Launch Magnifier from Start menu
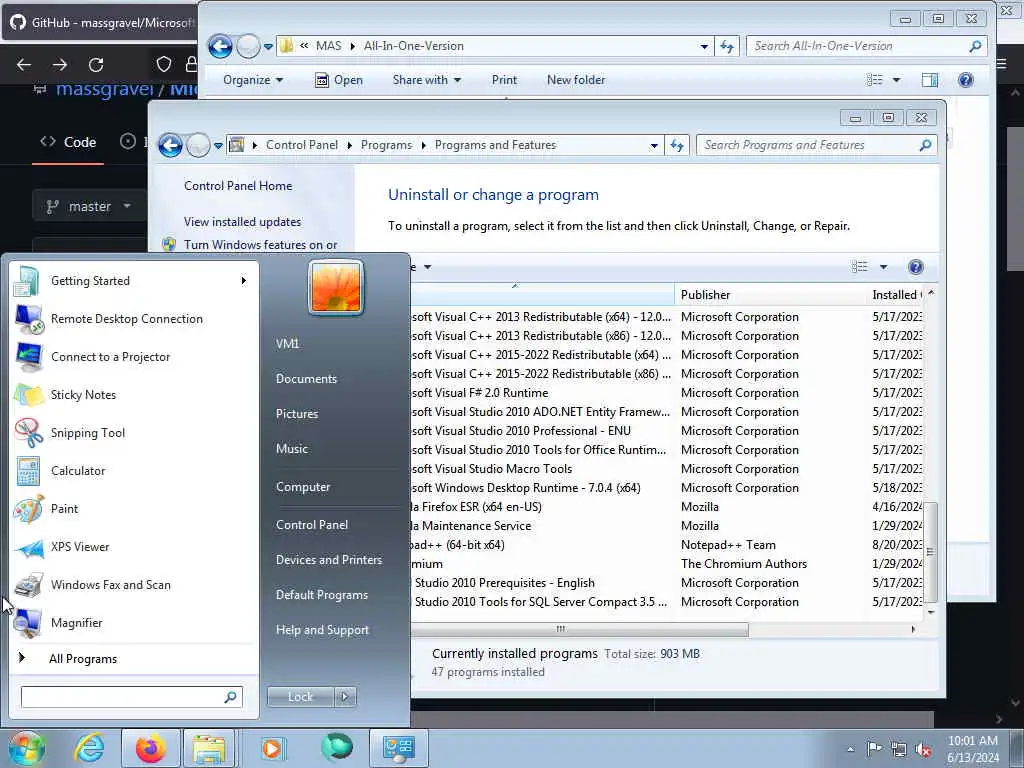Viewport: 1024px width, 768px height. (76, 622)
